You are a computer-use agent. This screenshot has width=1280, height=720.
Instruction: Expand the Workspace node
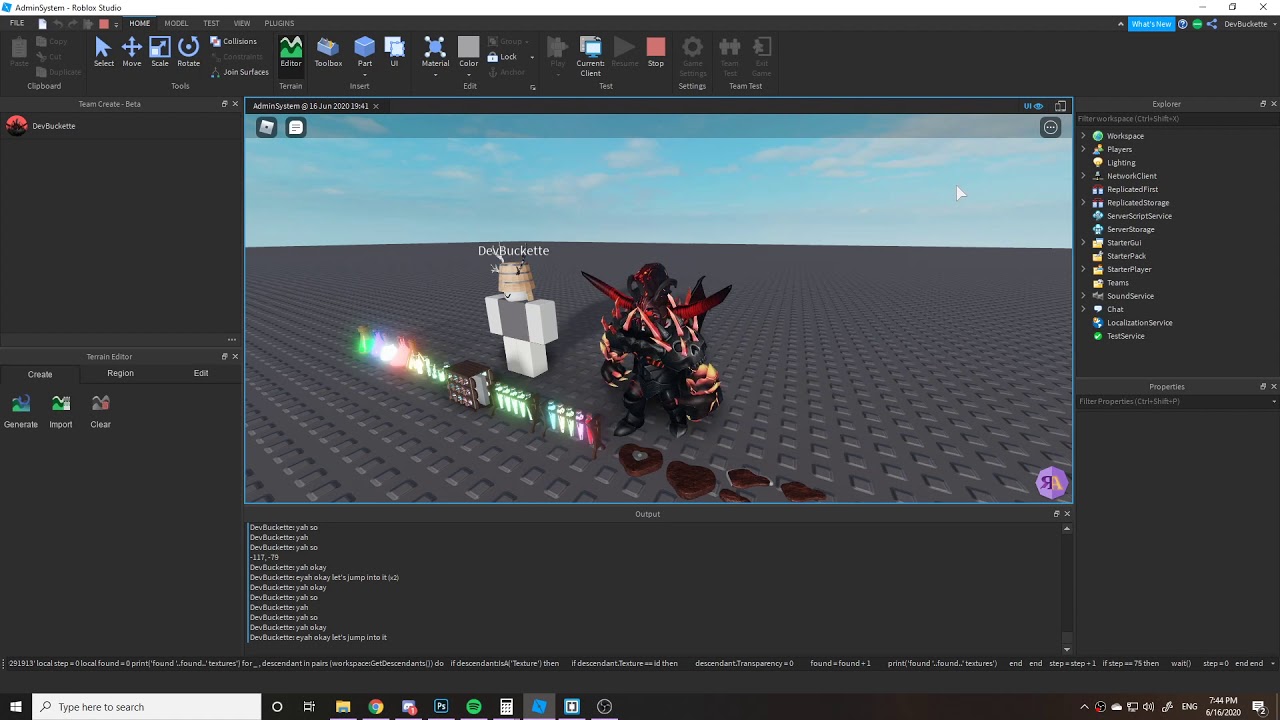click(x=1083, y=136)
